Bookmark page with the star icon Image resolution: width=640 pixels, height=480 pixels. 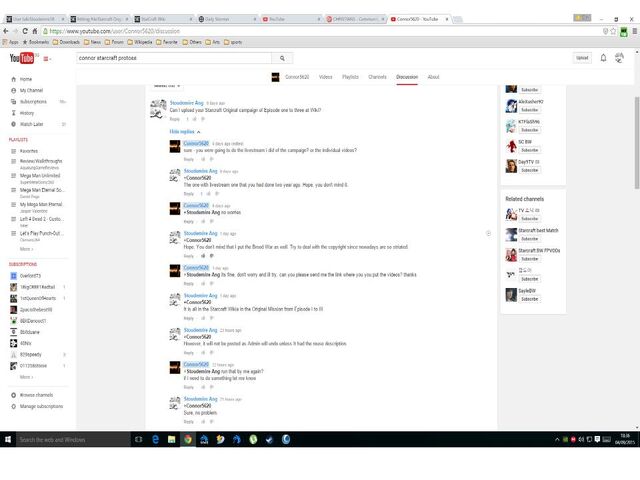(613, 31)
